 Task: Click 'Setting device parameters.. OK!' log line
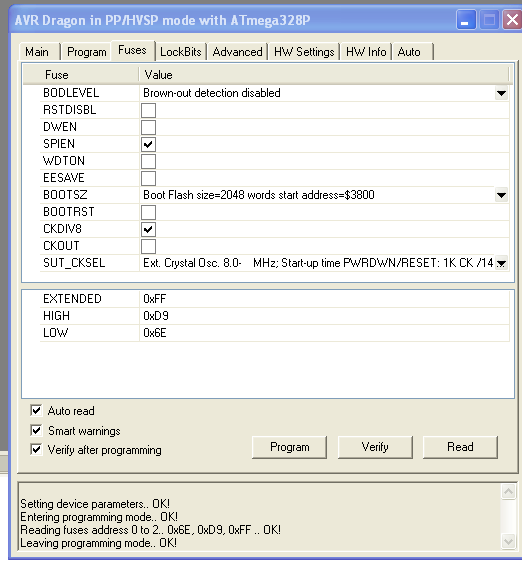pyautogui.click(x=95, y=504)
